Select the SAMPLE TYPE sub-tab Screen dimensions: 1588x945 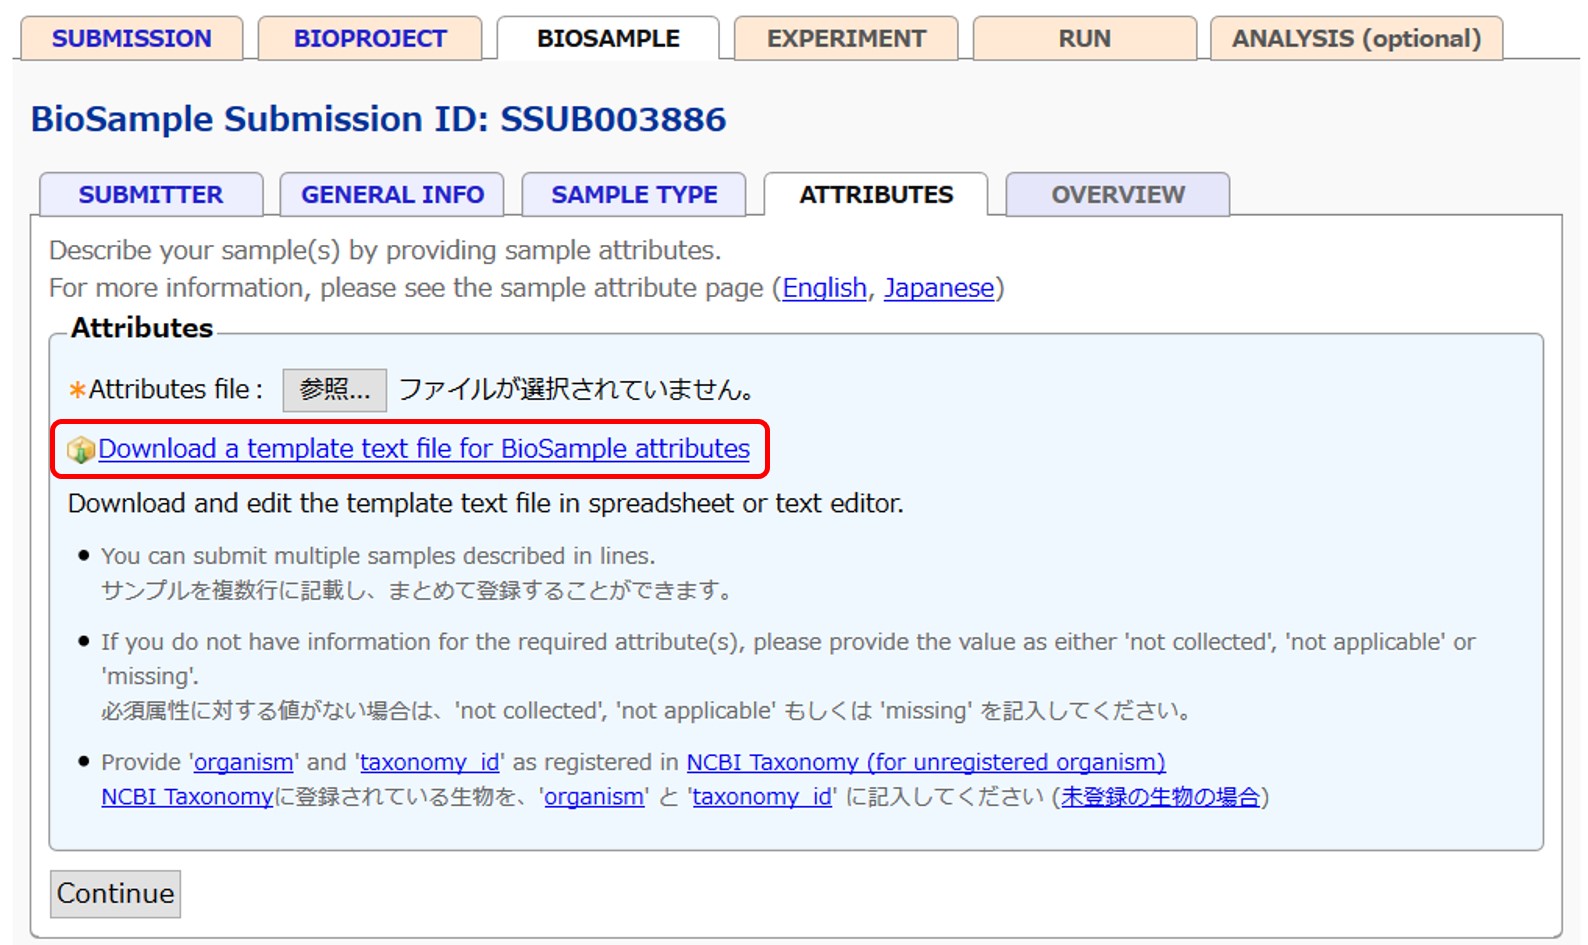(634, 195)
